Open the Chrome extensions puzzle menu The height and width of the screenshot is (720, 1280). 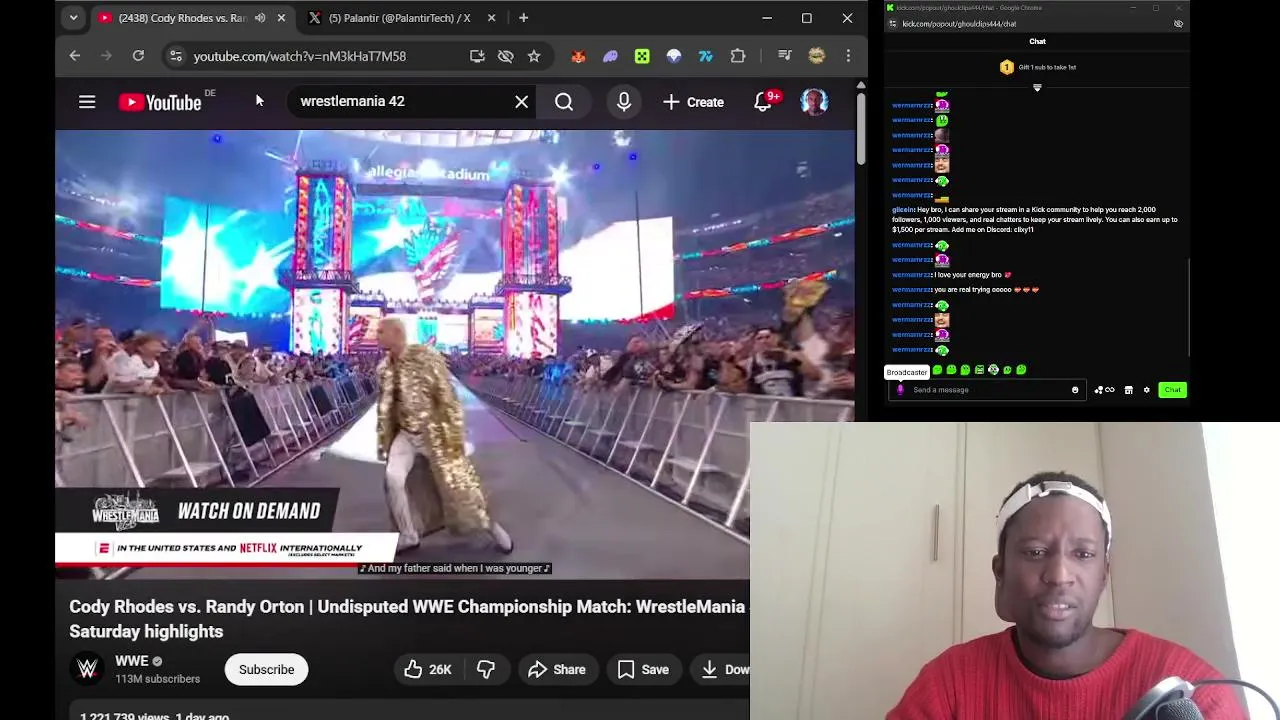tap(738, 56)
